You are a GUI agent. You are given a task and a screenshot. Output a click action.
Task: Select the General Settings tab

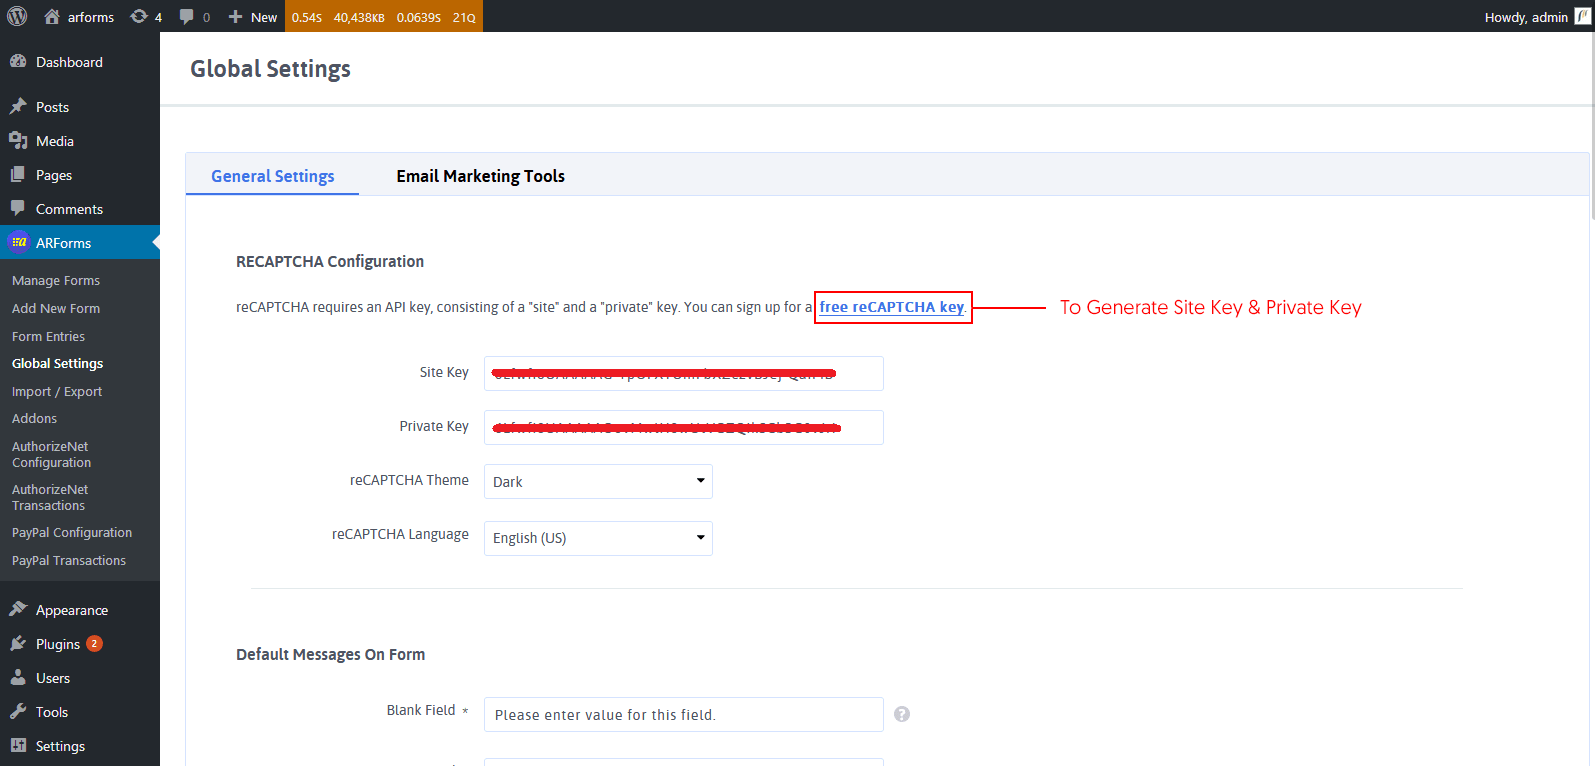click(272, 176)
